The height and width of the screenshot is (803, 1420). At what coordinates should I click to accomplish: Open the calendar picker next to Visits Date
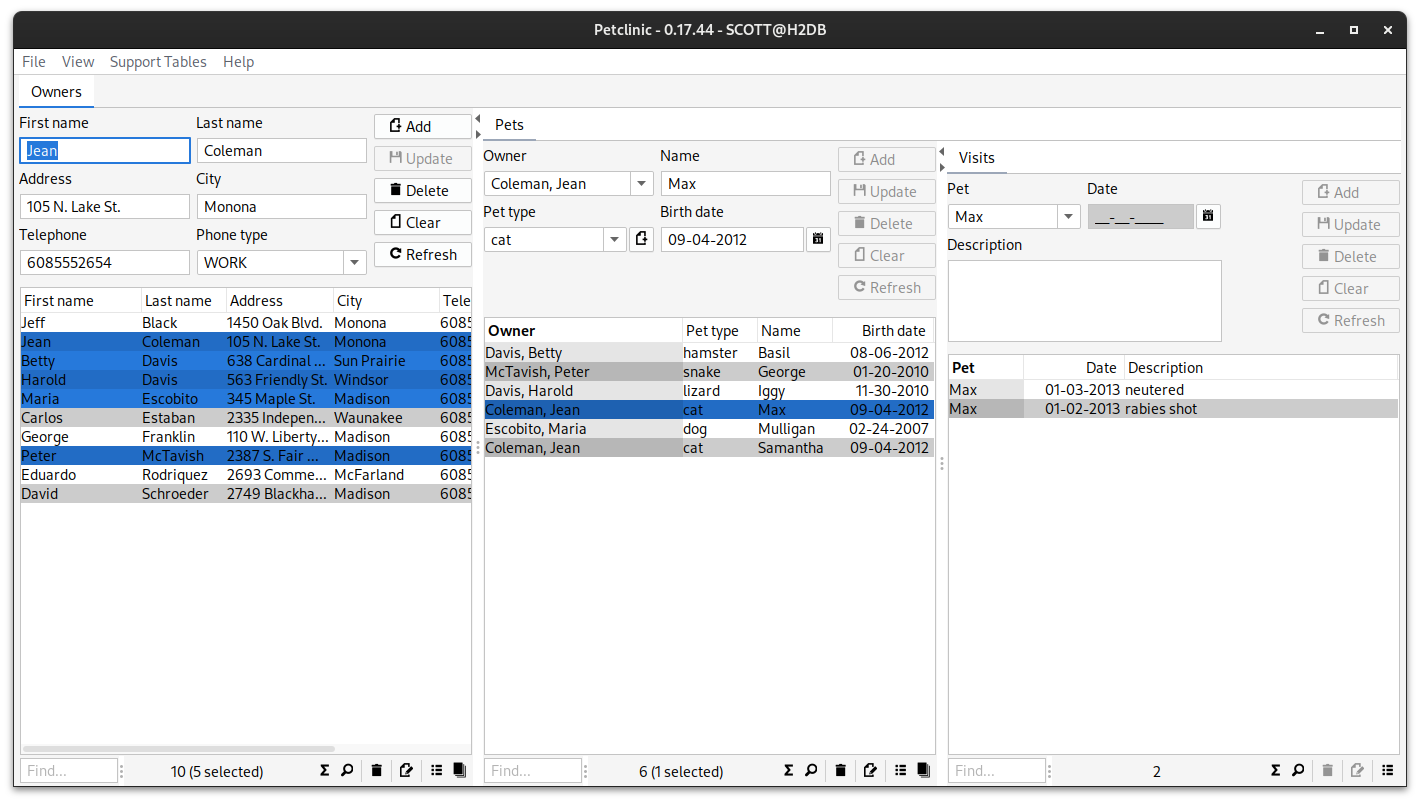pos(1208,217)
